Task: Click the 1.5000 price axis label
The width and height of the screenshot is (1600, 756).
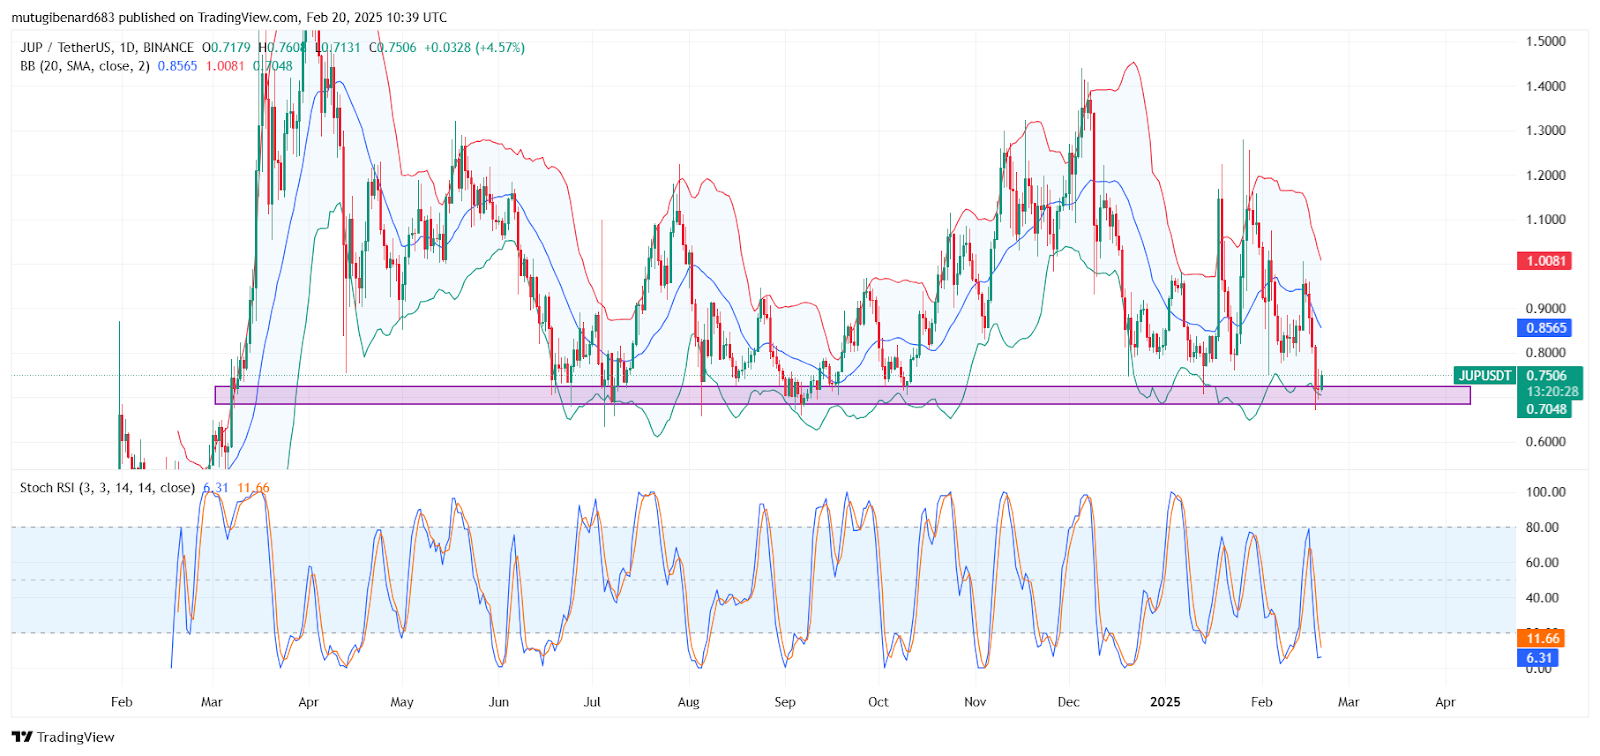Action: click(1546, 41)
